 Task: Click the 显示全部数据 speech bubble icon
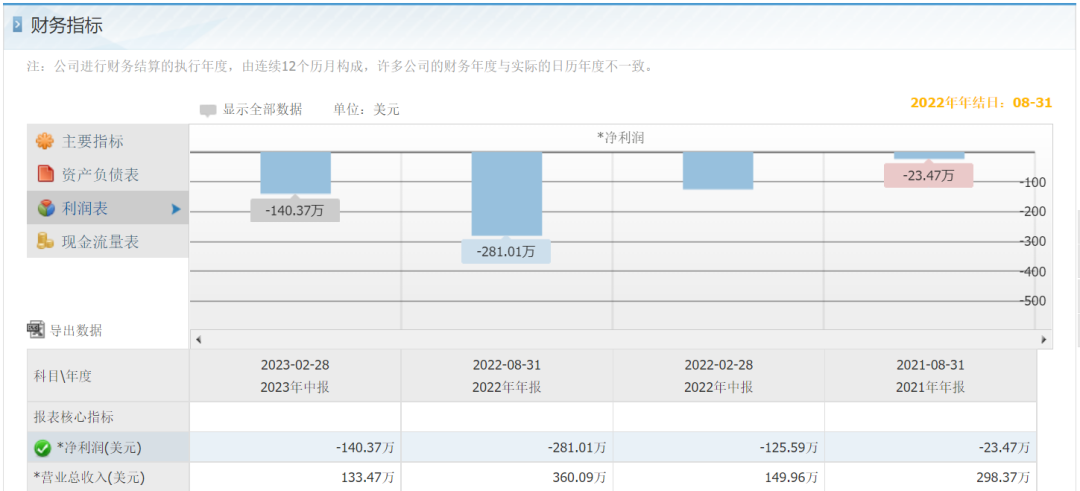coord(208,110)
